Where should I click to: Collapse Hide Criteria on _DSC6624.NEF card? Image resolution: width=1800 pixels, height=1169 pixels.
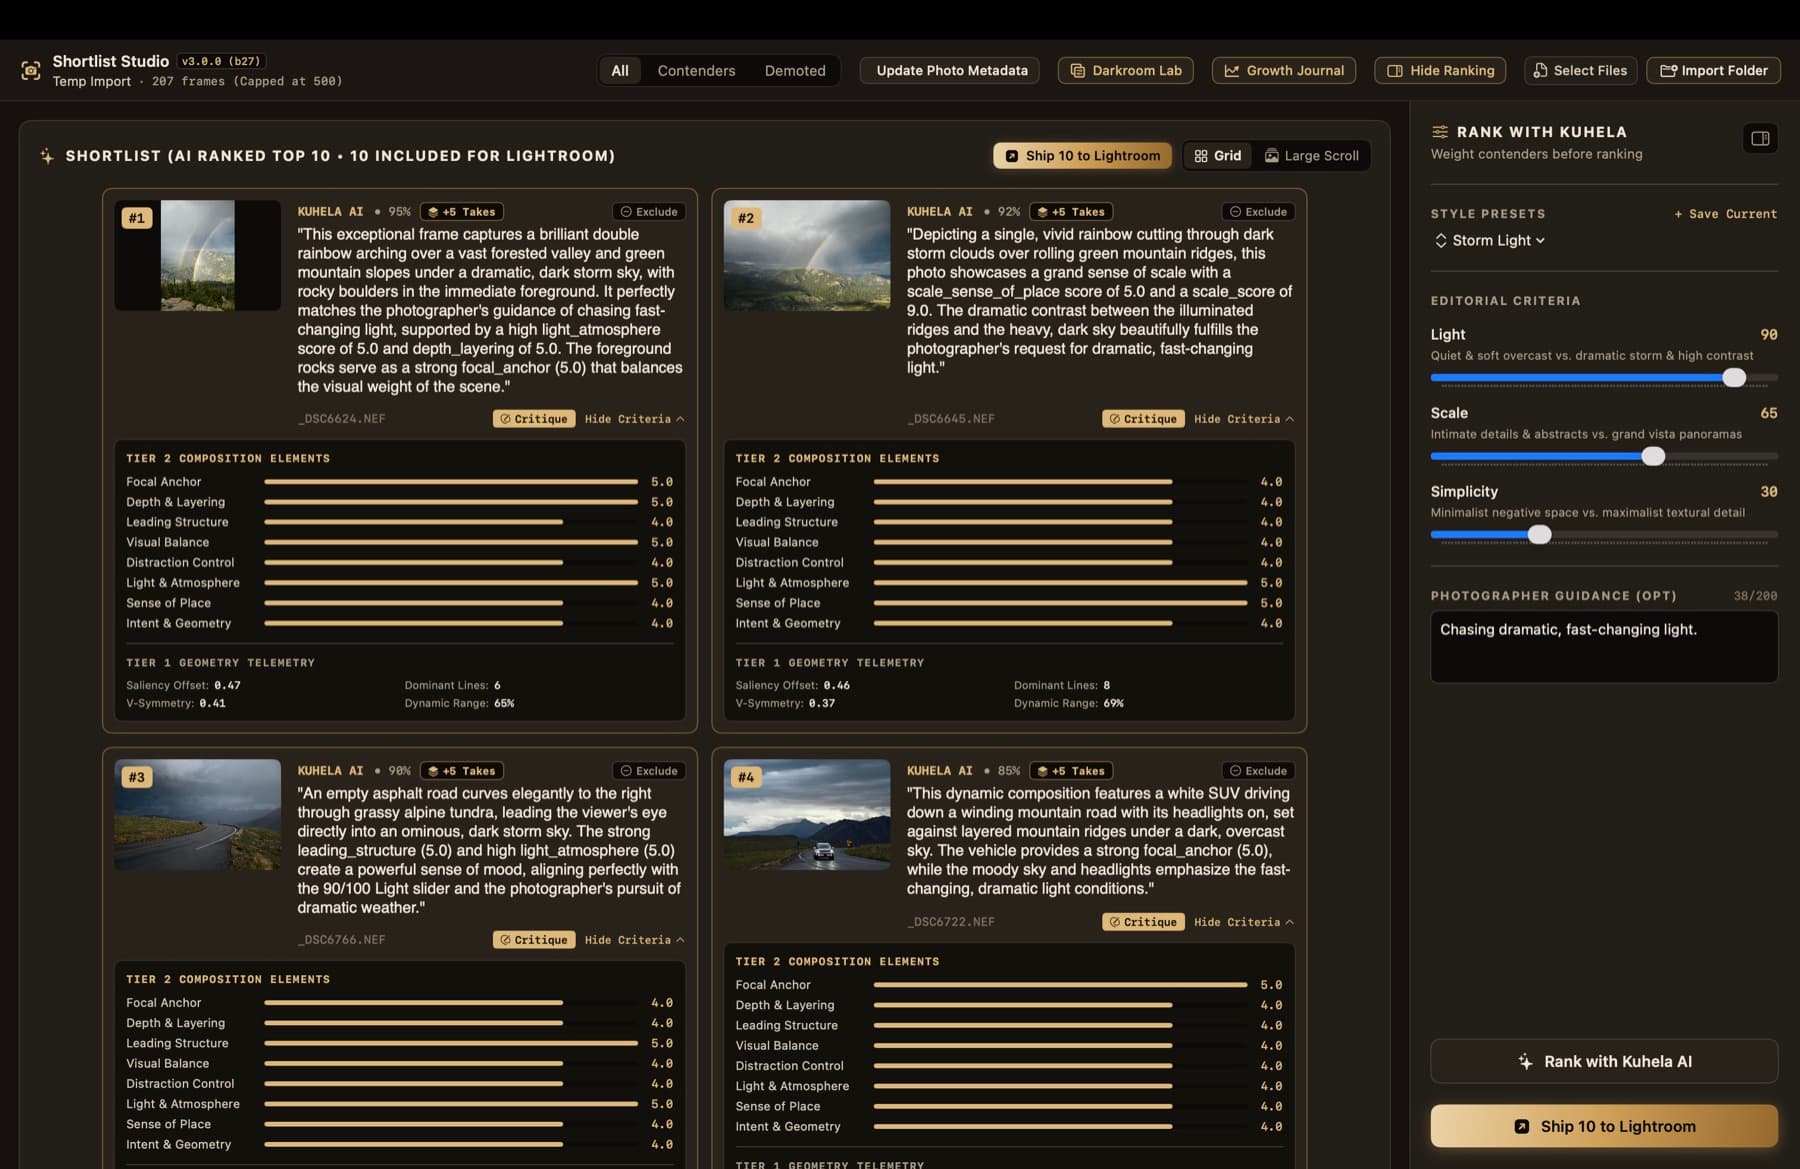(x=635, y=419)
